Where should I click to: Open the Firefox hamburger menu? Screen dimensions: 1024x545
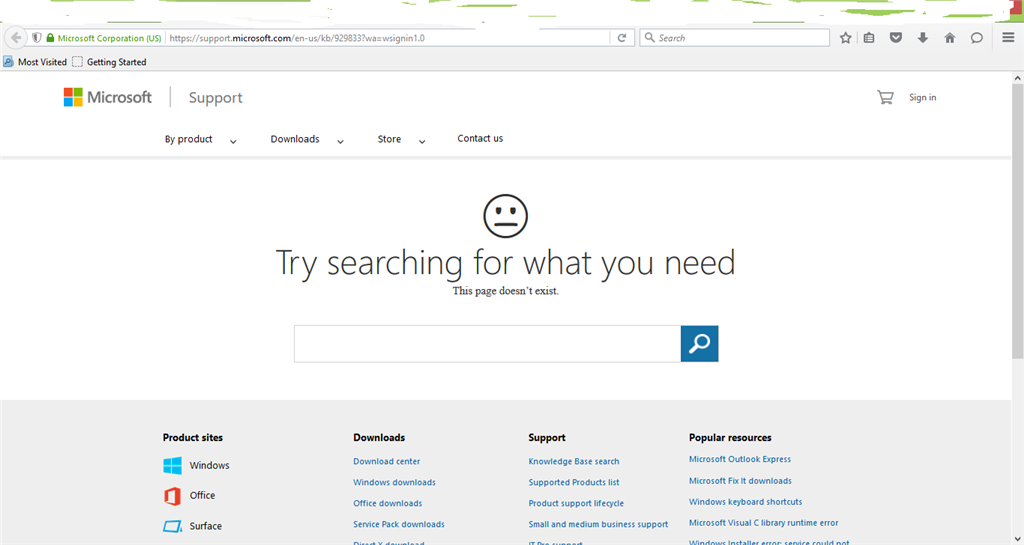(1008, 38)
